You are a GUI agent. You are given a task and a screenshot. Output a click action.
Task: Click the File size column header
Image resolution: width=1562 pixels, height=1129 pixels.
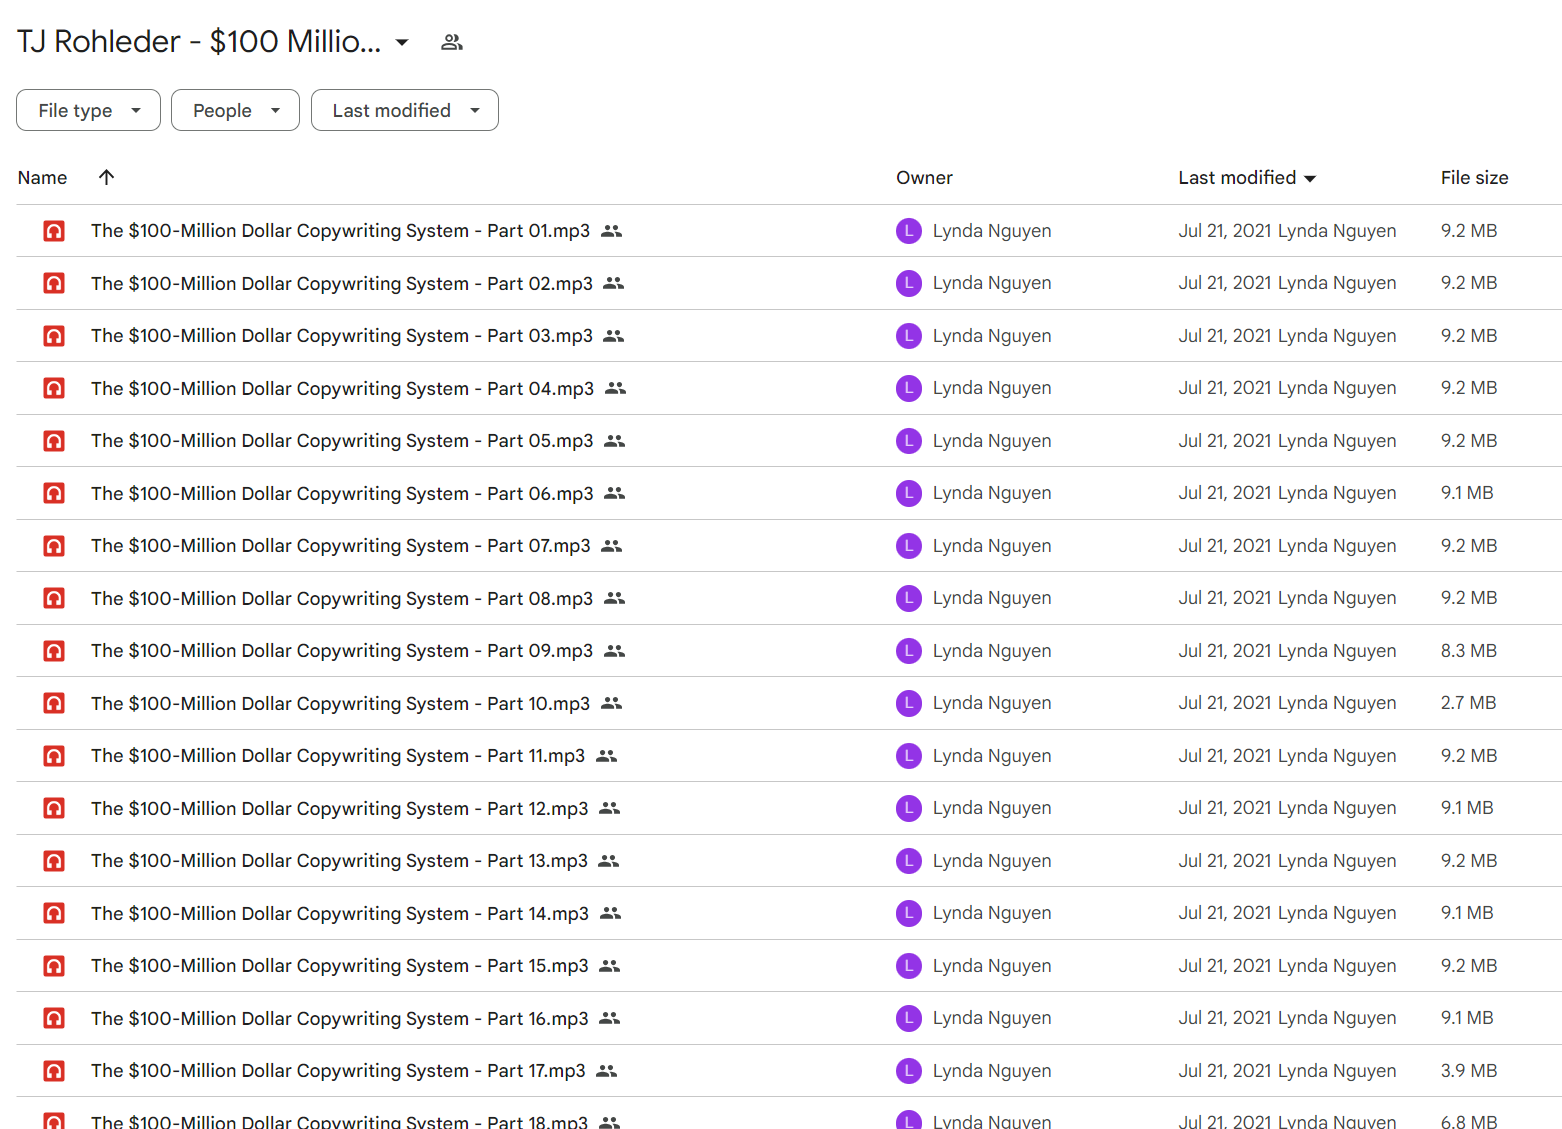(1474, 178)
